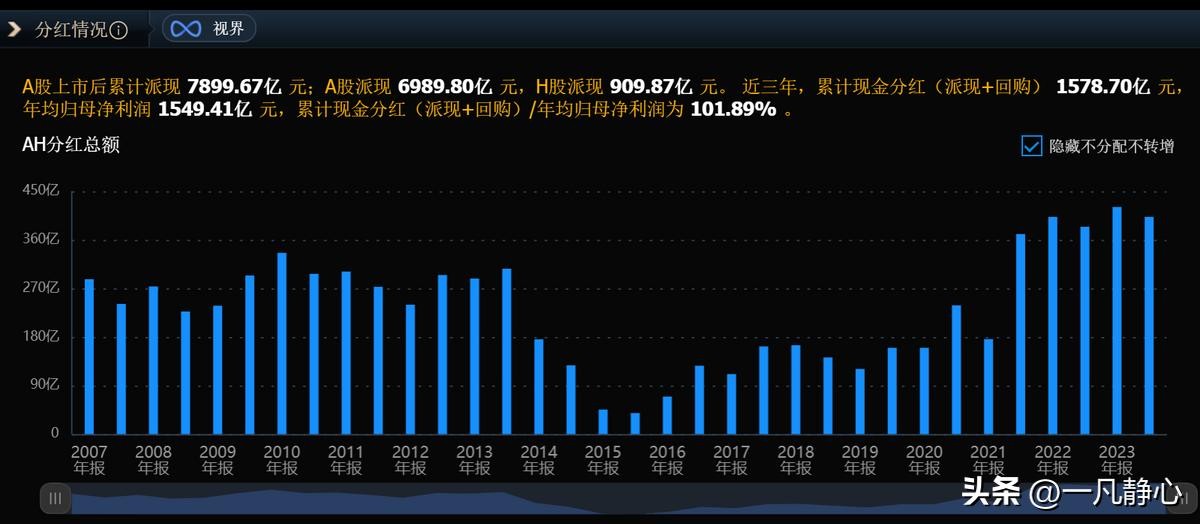This screenshot has width=1200, height=524.
Task: Click the shortest bar after 2015年报
Action: 635,424
